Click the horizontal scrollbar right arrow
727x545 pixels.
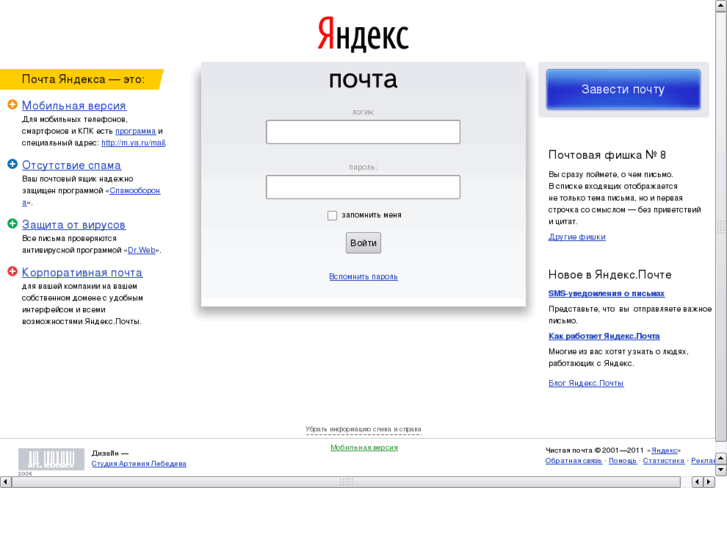tap(708, 482)
